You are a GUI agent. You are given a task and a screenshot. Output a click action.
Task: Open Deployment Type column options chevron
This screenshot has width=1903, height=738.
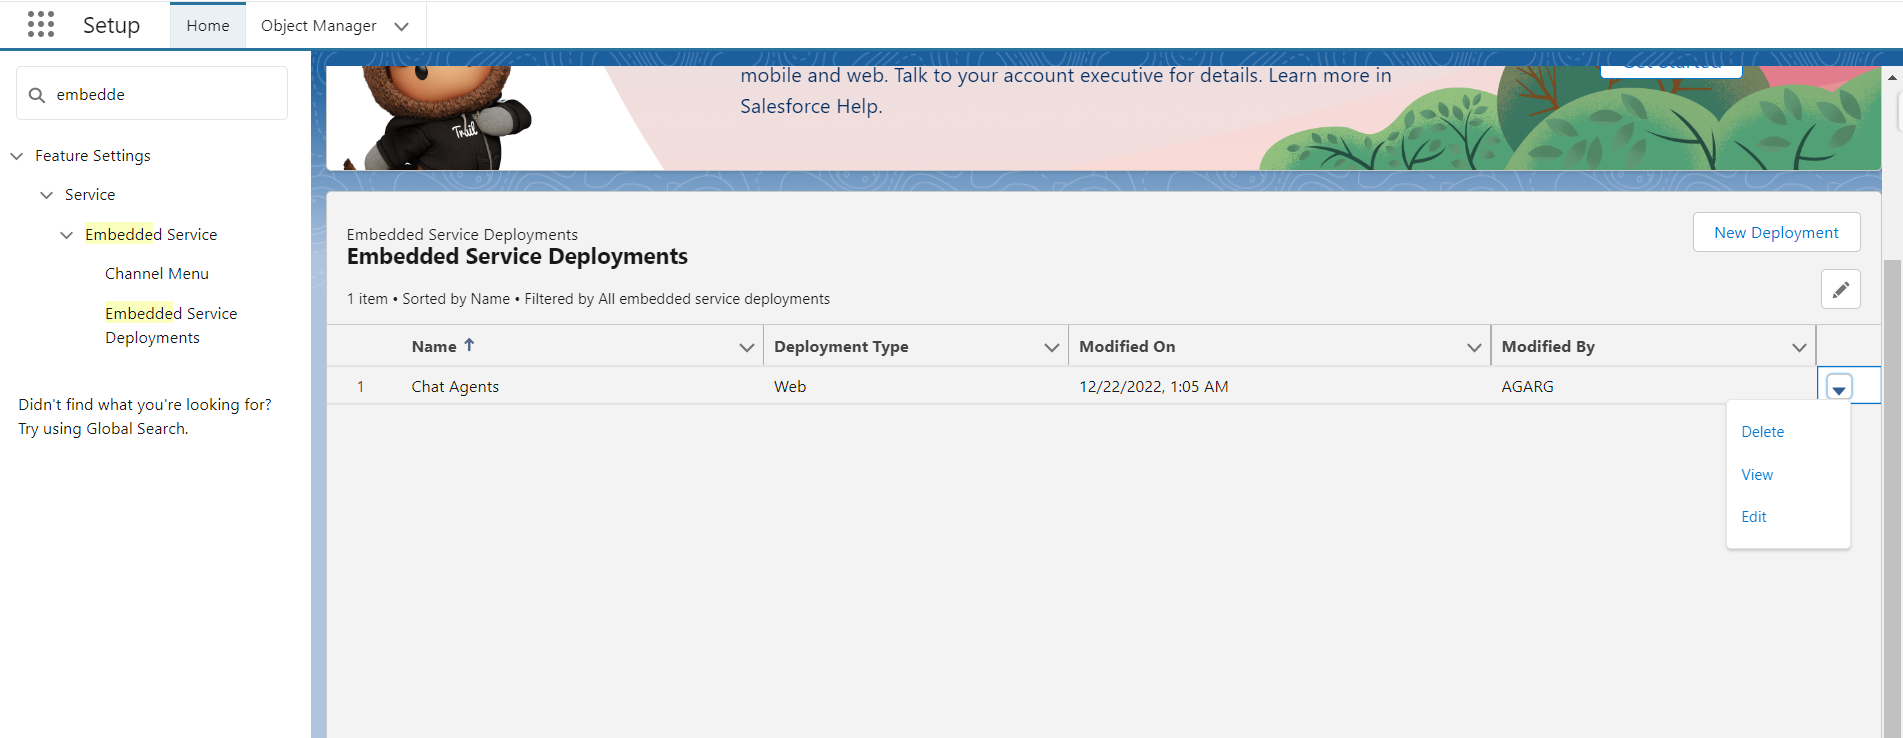1051,347
